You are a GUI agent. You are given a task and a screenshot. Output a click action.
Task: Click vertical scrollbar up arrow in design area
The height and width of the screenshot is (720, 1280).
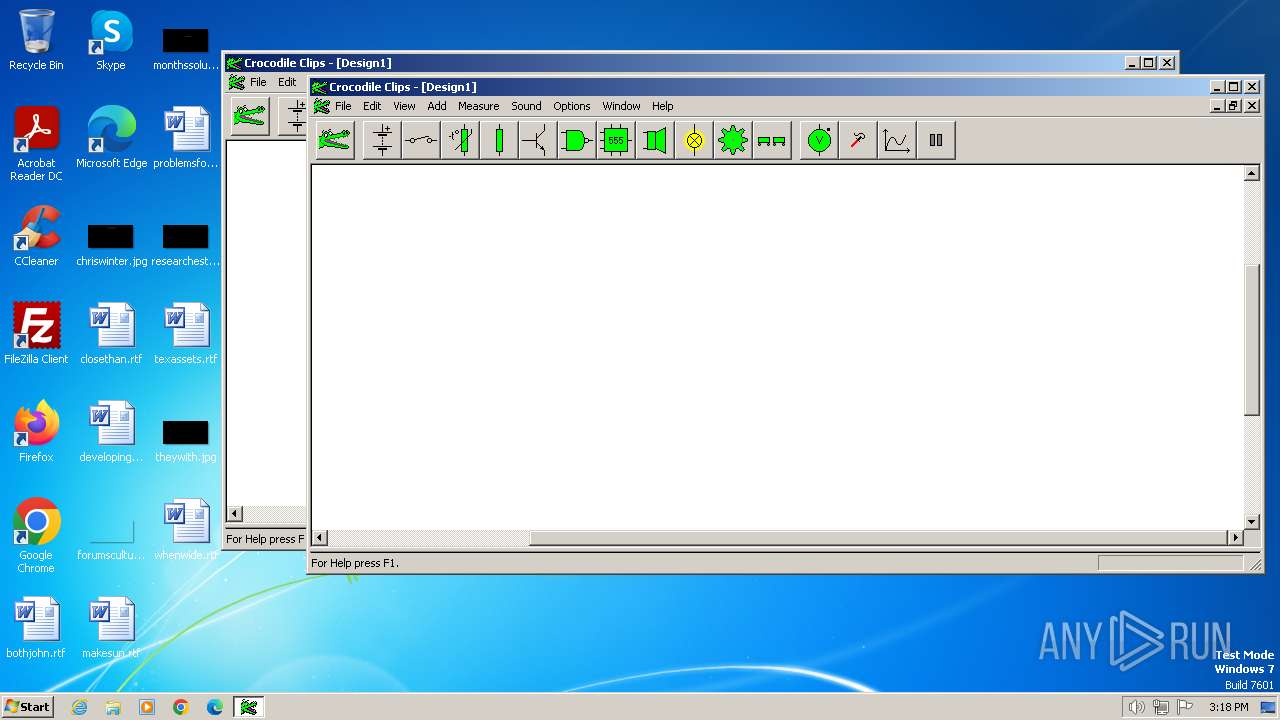click(x=1251, y=173)
